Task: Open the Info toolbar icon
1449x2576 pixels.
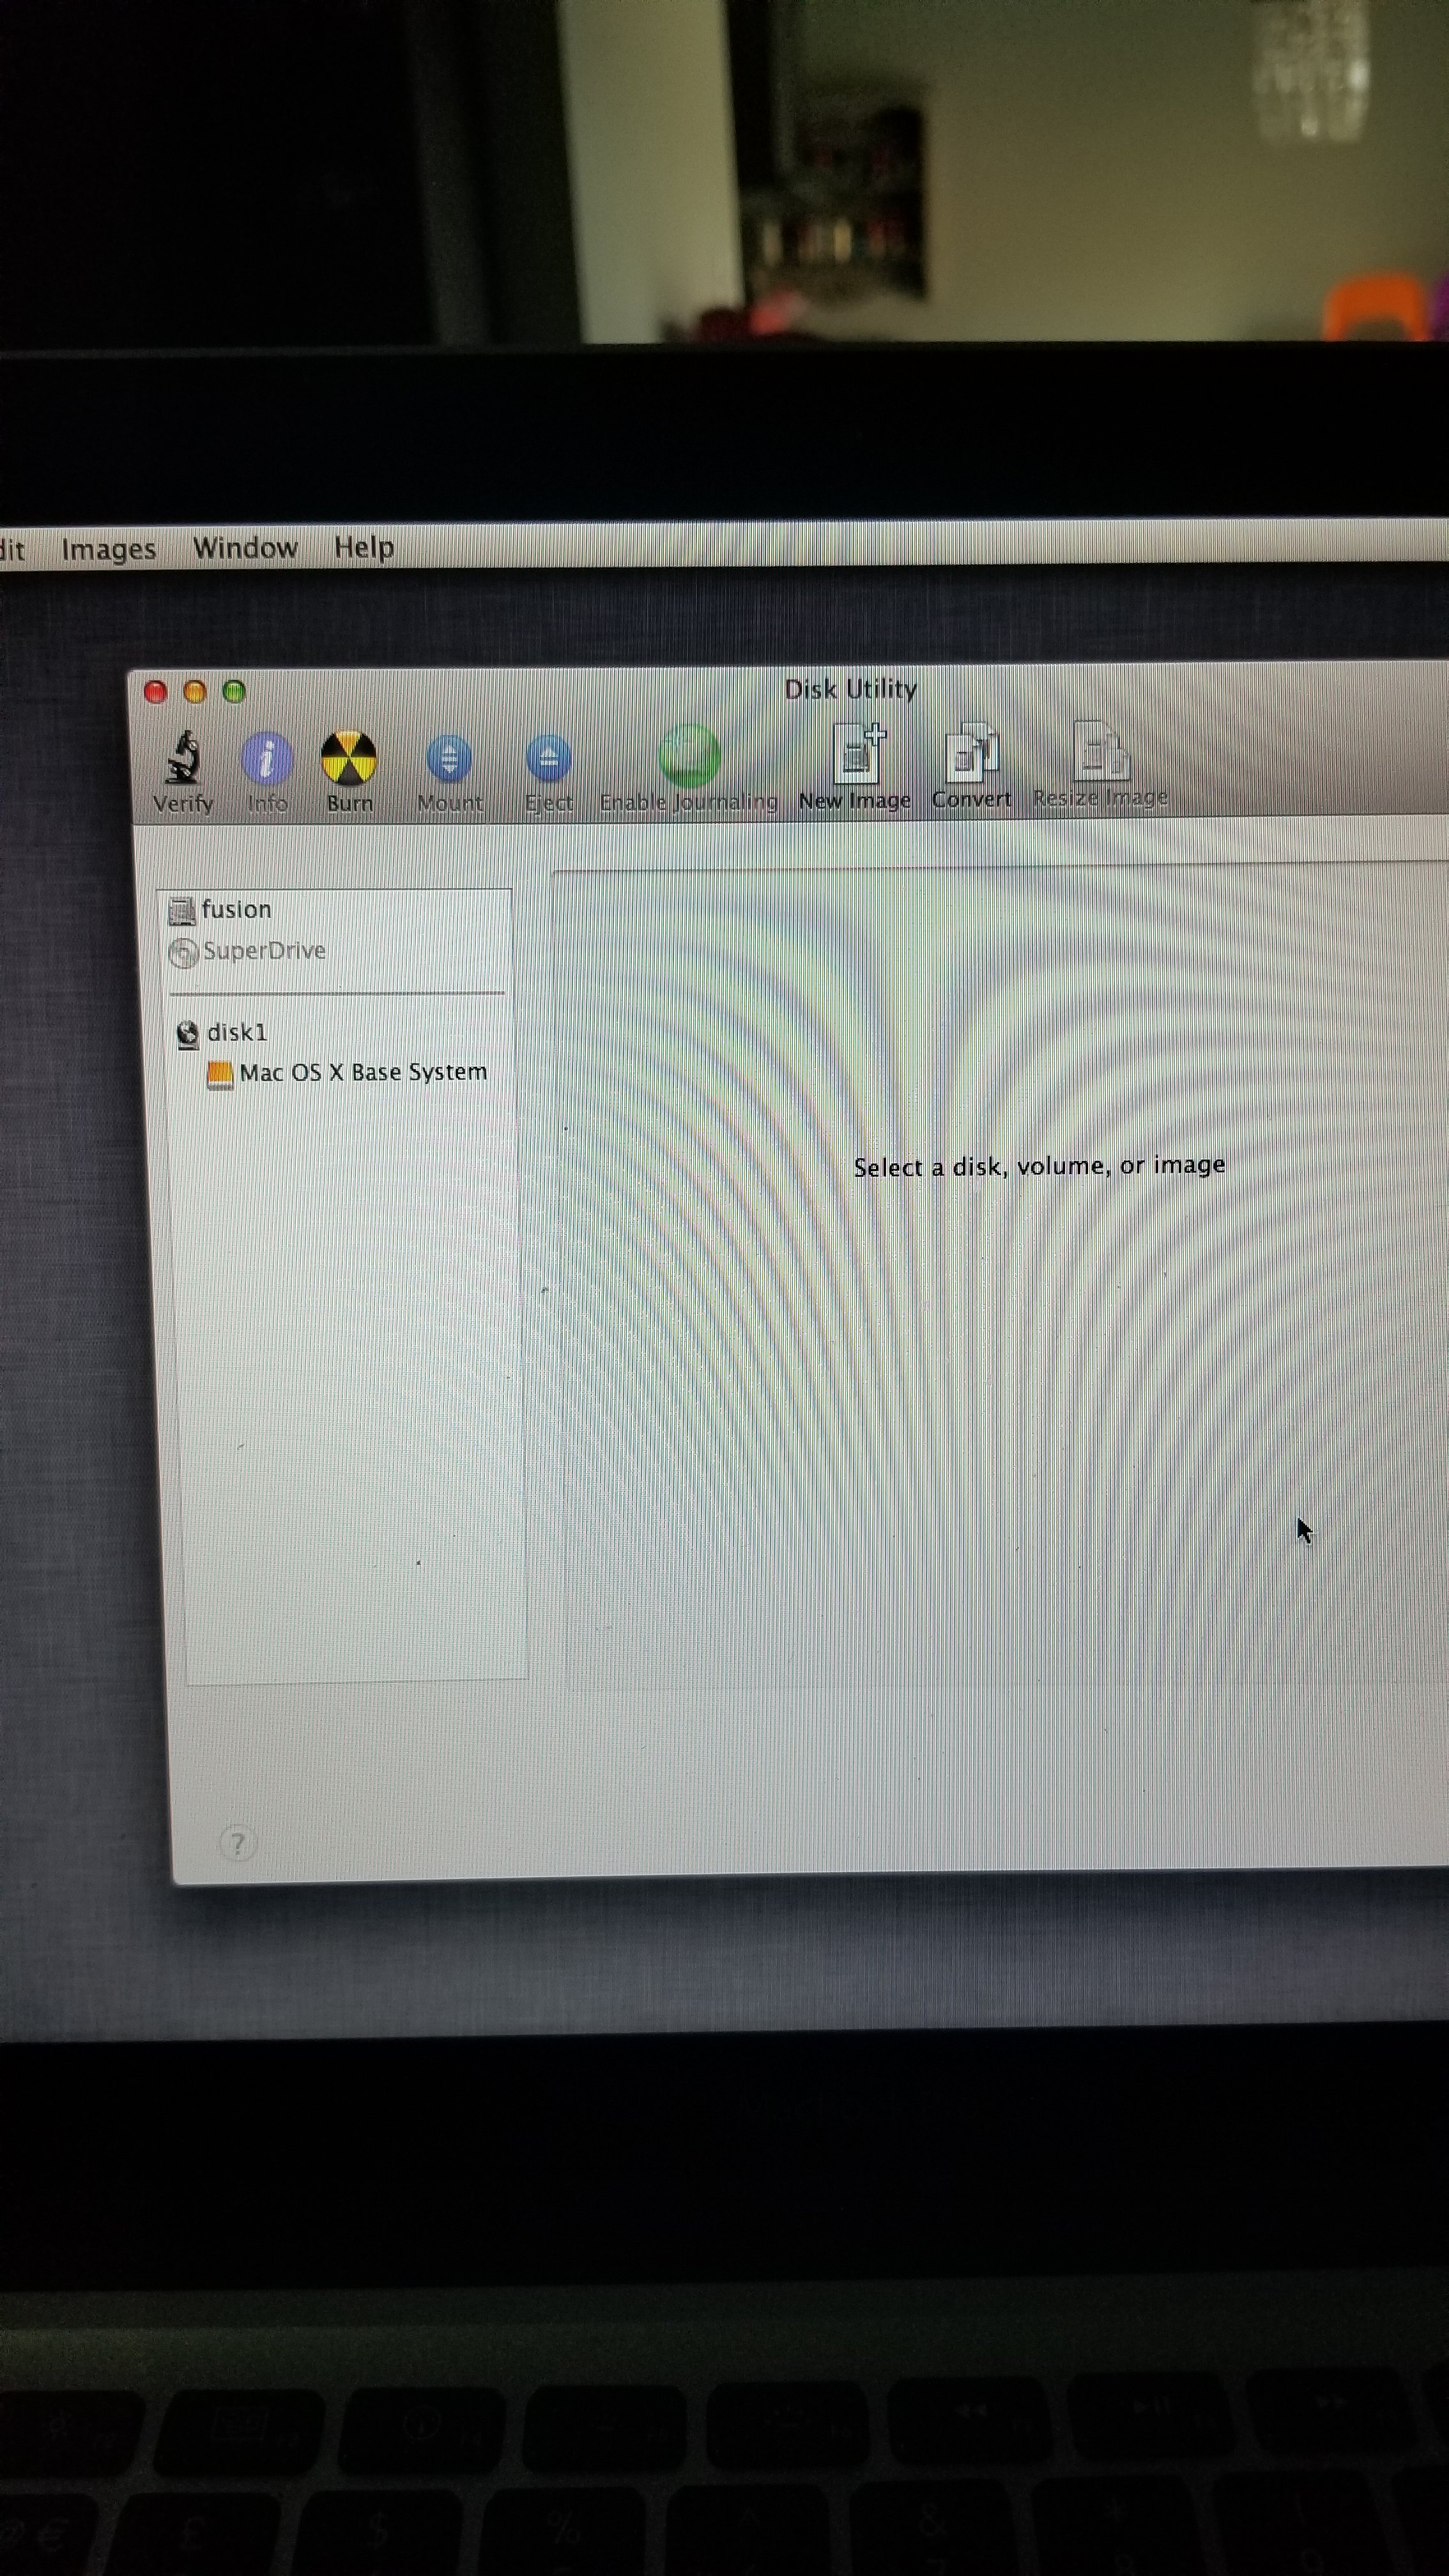Action: pos(267,758)
